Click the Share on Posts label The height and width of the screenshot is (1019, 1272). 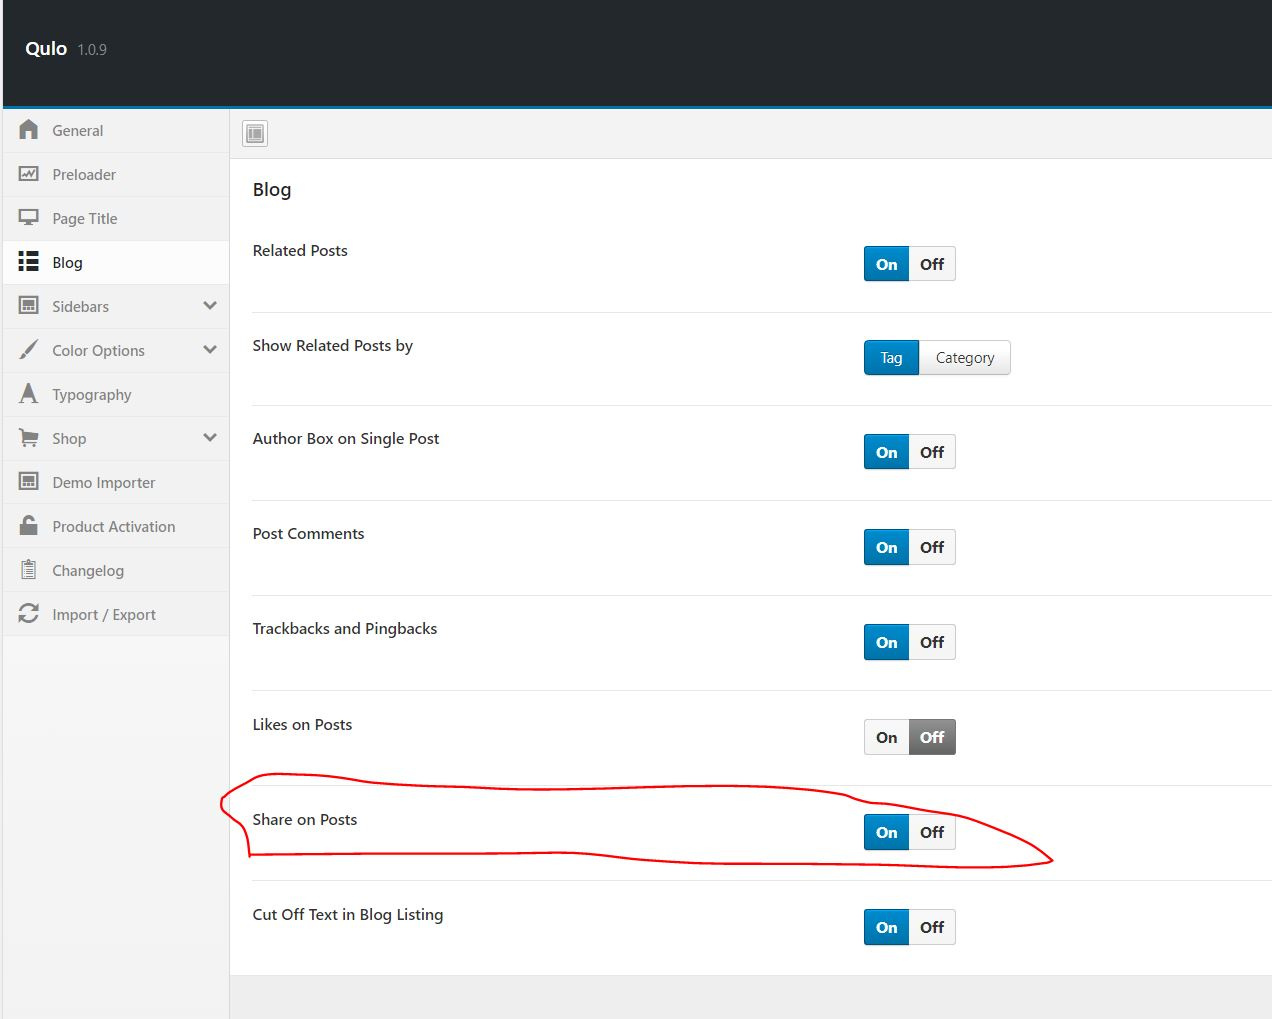304,820
